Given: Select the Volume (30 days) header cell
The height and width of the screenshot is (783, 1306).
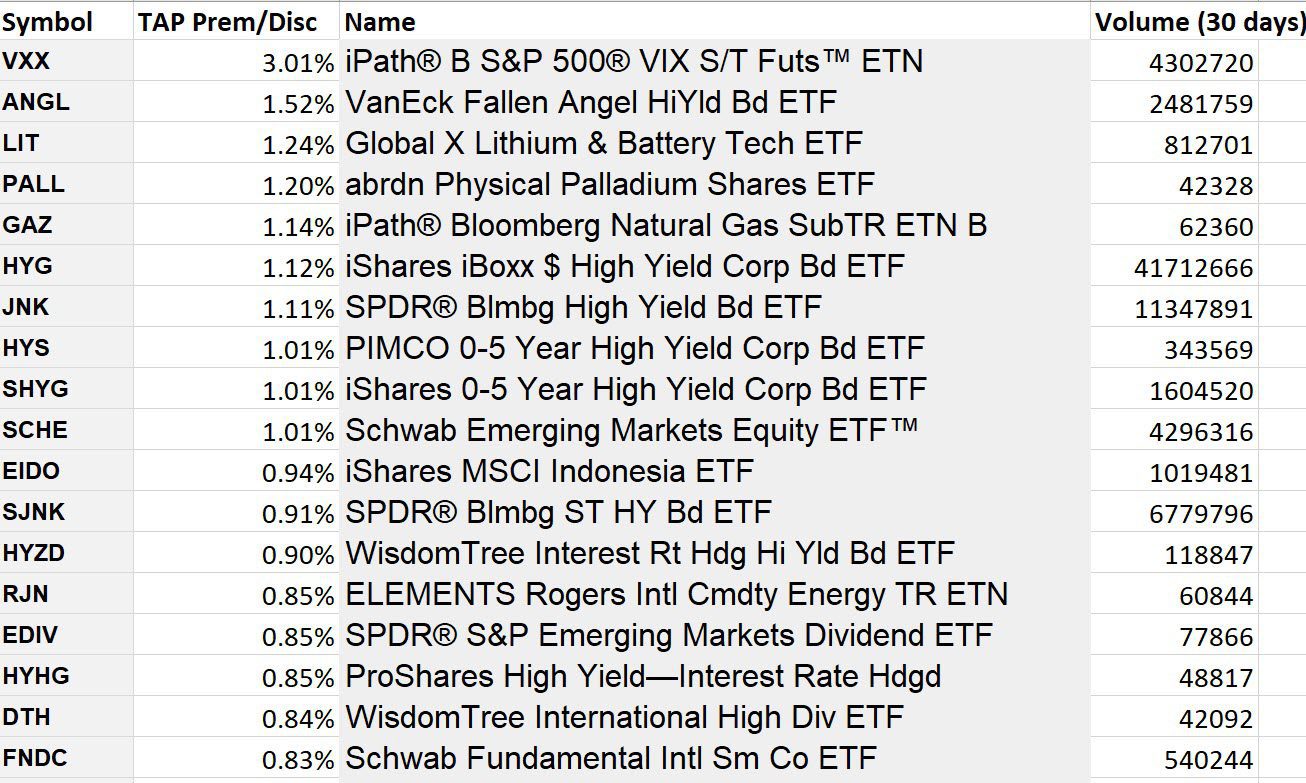Looking at the screenshot, I should (x=1199, y=22).
